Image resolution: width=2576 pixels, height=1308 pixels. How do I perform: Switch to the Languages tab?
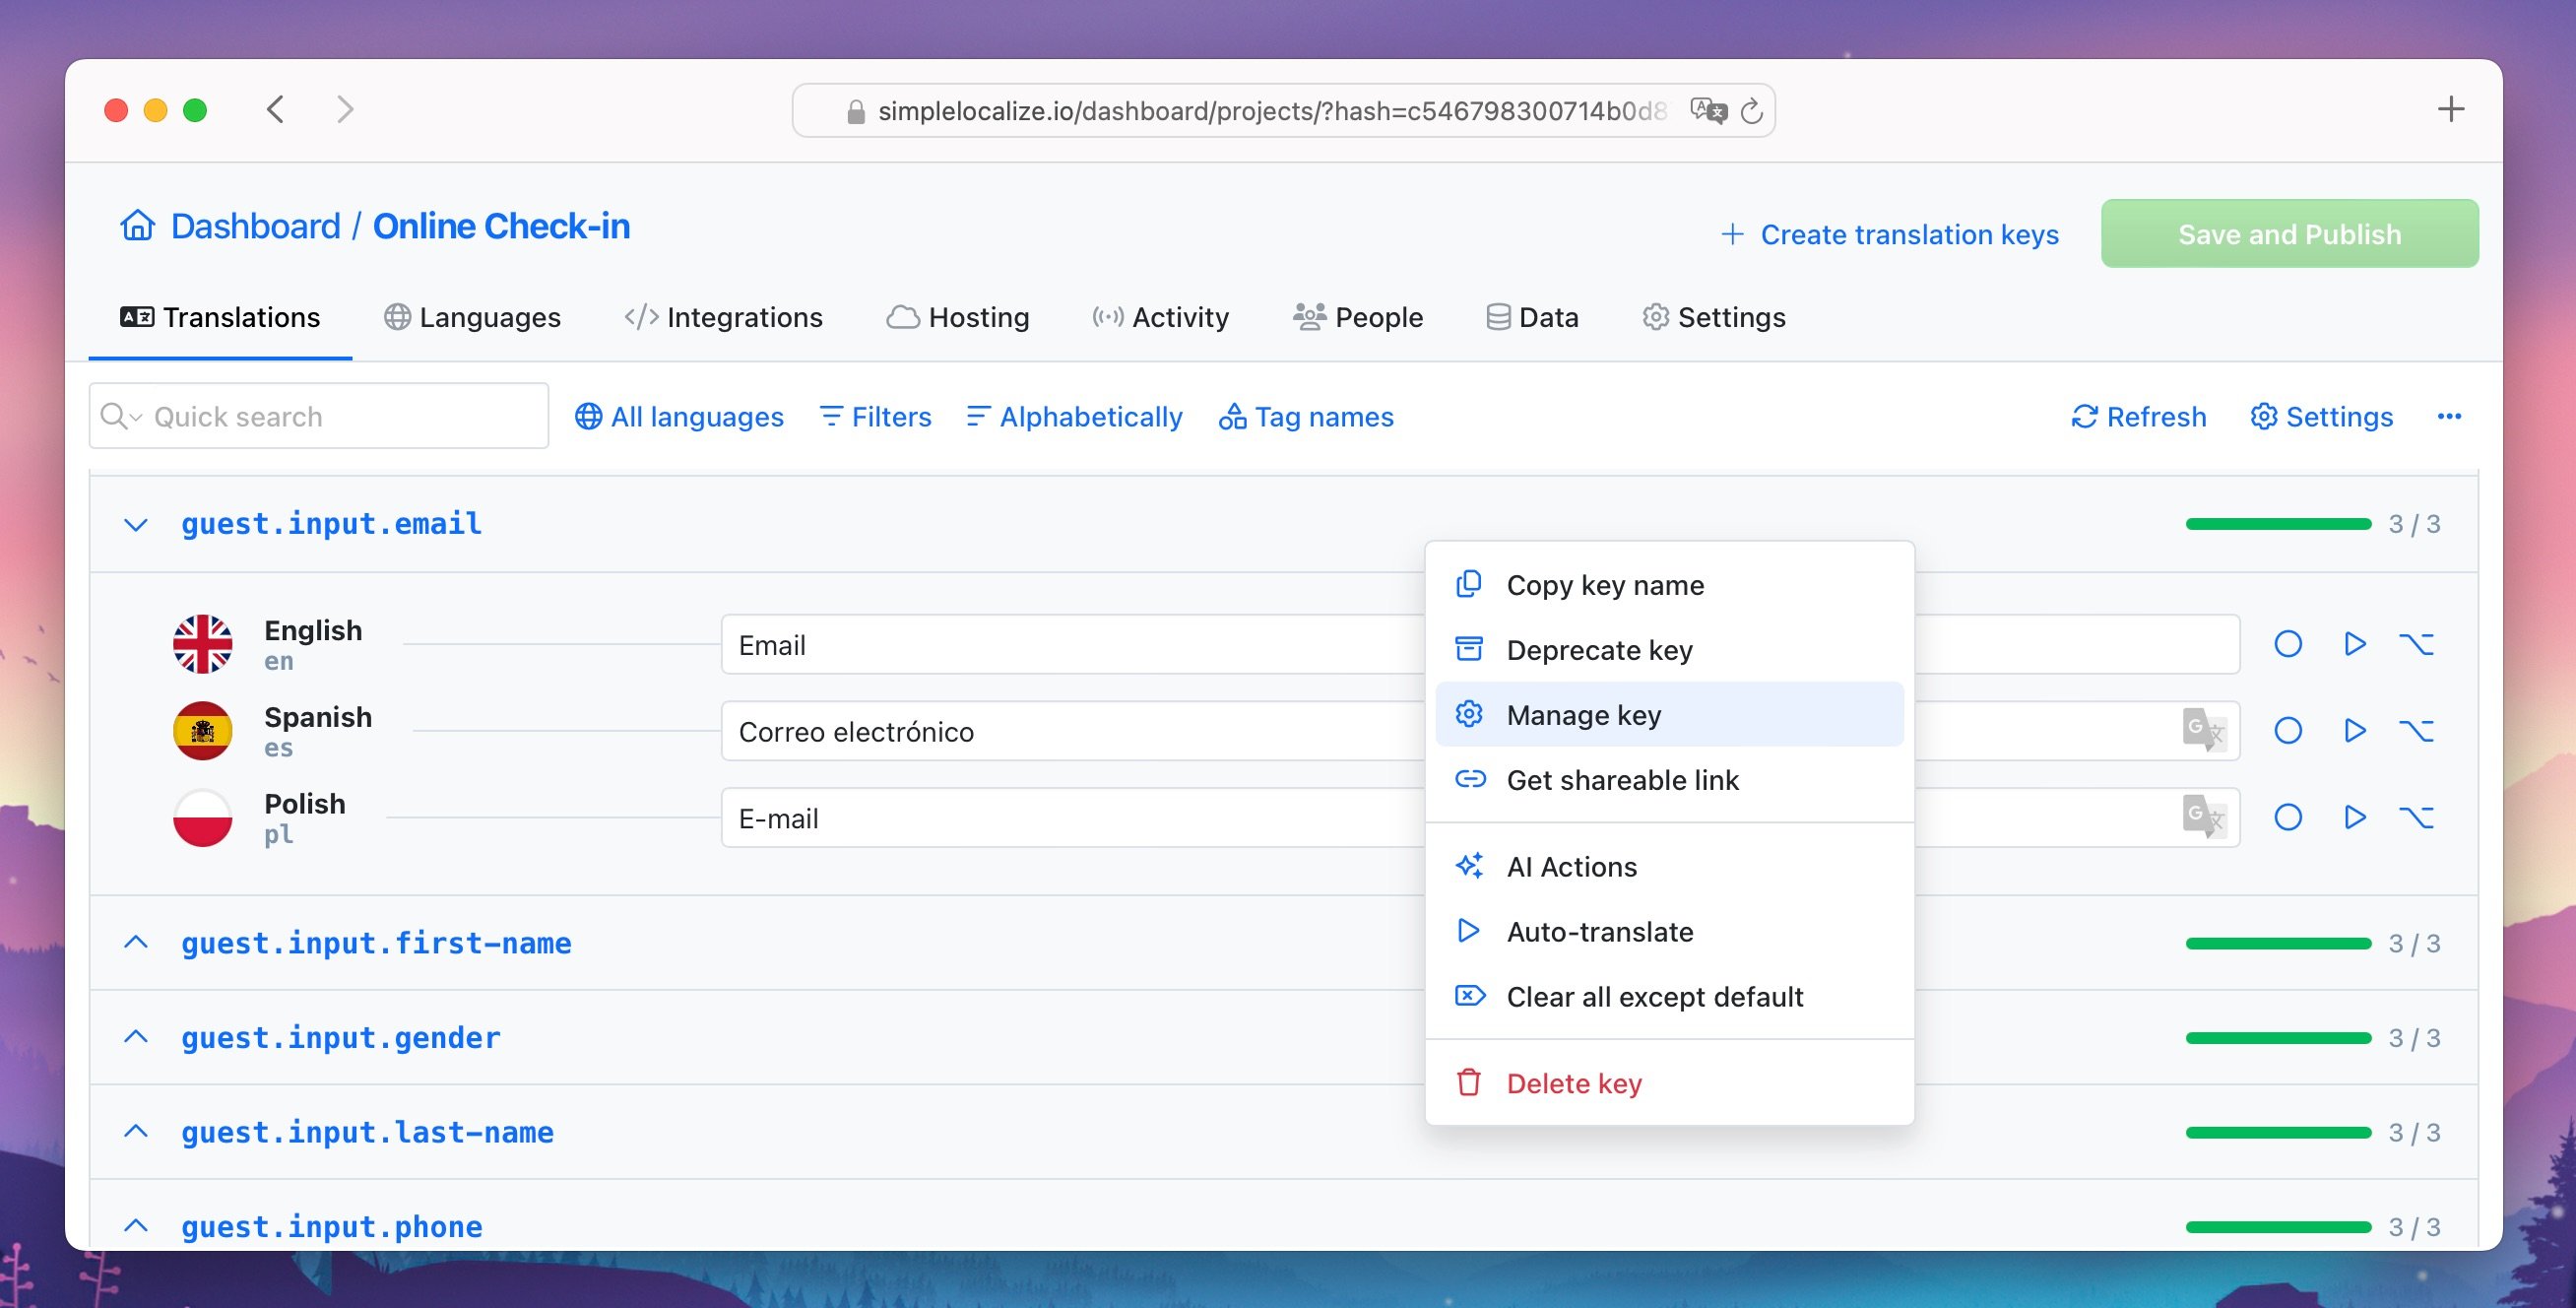(x=472, y=315)
